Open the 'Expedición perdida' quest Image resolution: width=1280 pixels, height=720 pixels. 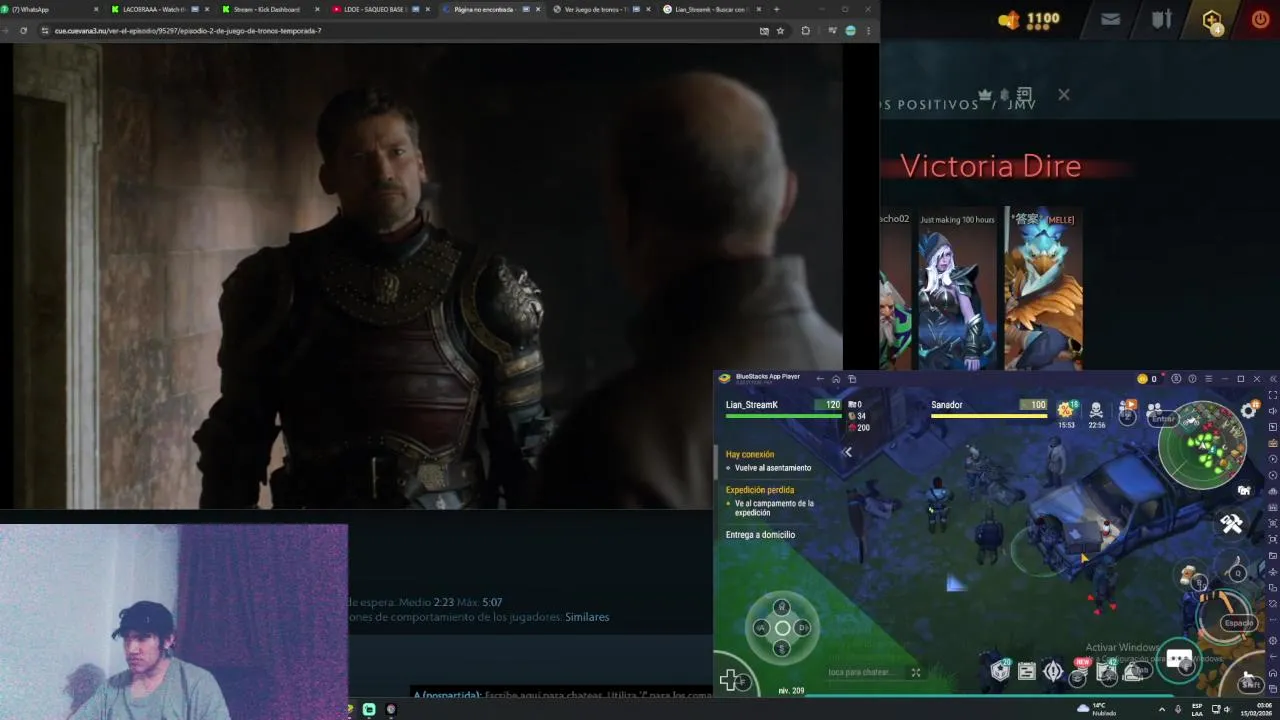pyautogui.click(x=760, y=490)
